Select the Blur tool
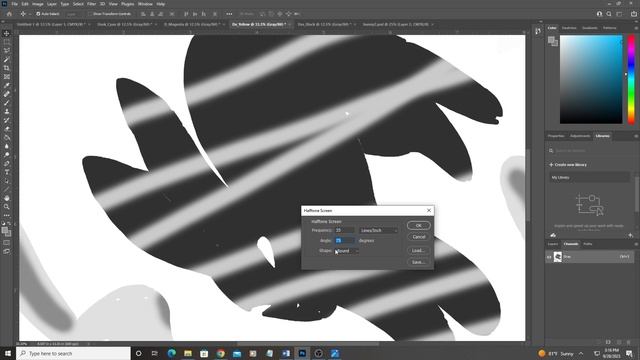Viewport: 640px width, 360px height. [7, 146]
